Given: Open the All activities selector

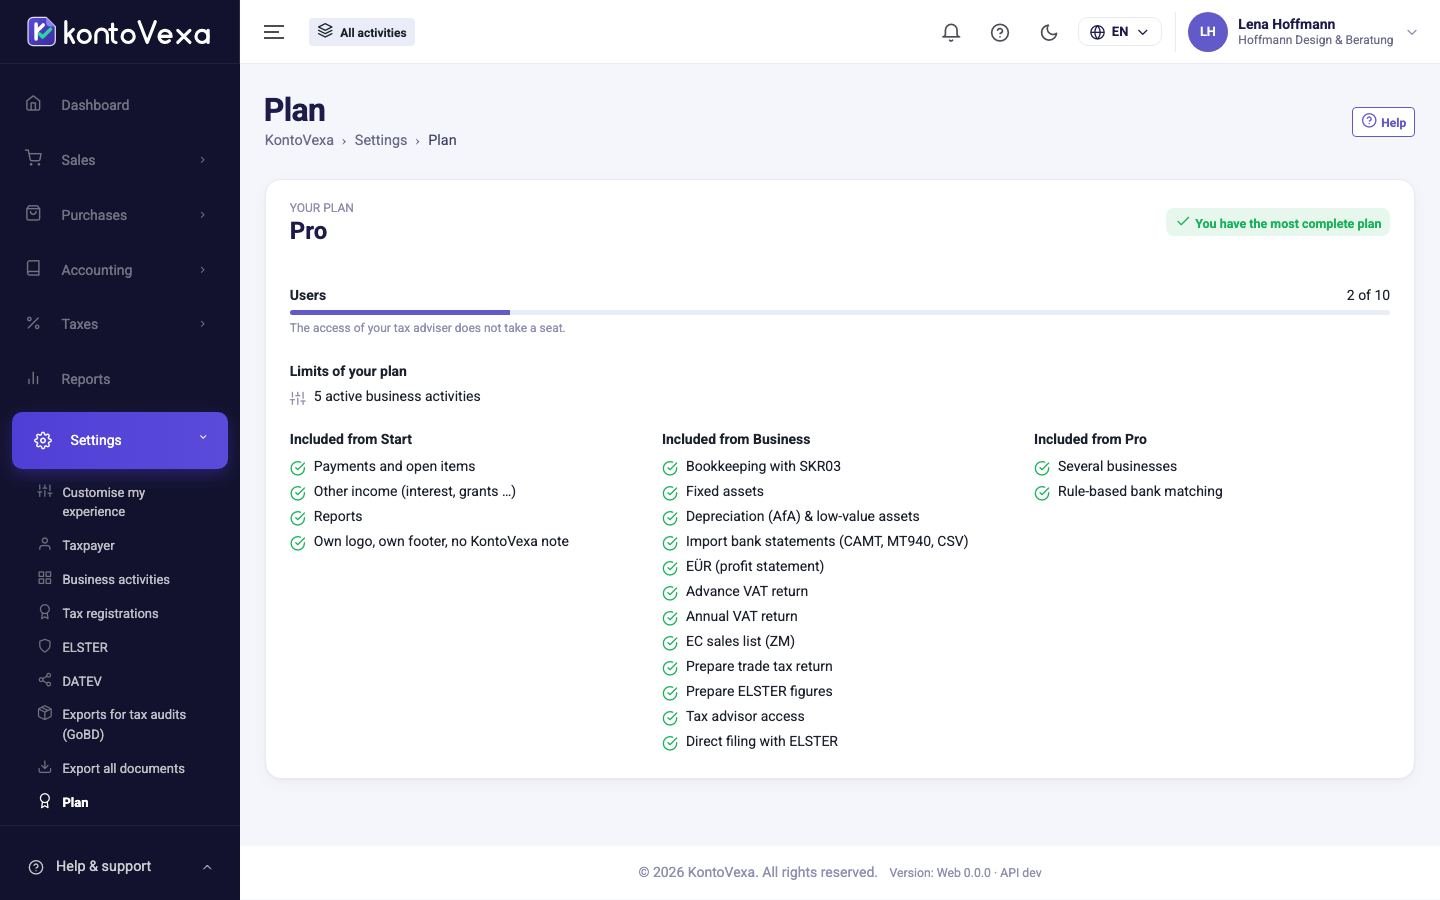Looking at the screenshot, I should tap(362, 32).
